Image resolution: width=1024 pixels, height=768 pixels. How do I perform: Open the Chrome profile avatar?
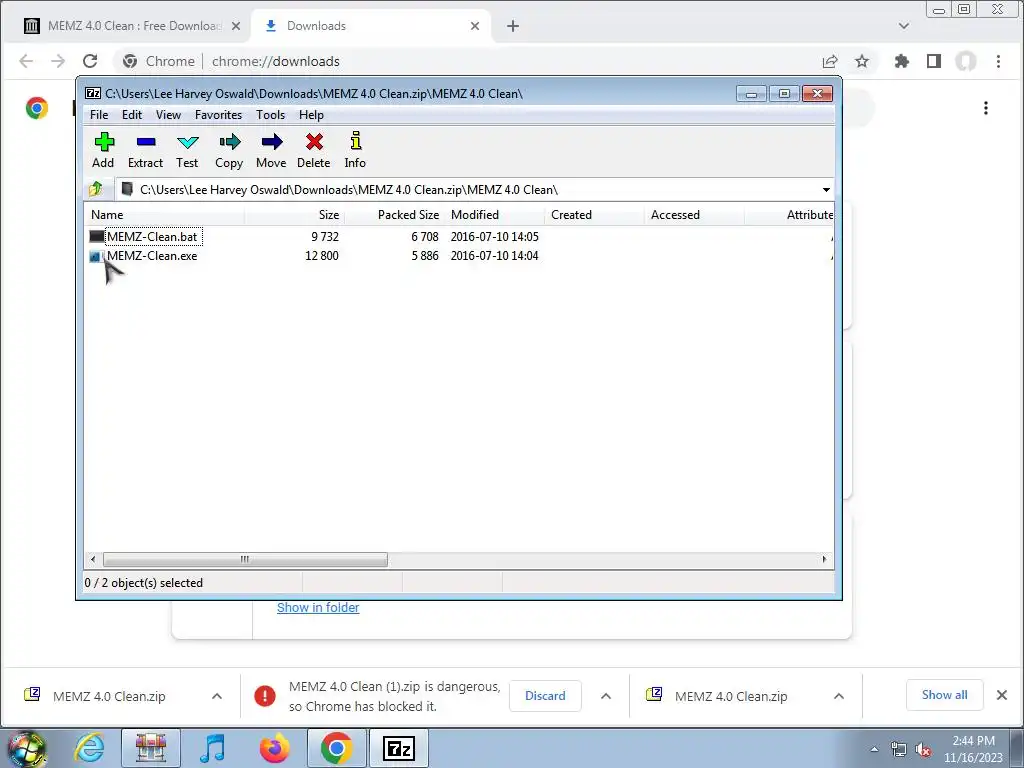pos(966,61)
